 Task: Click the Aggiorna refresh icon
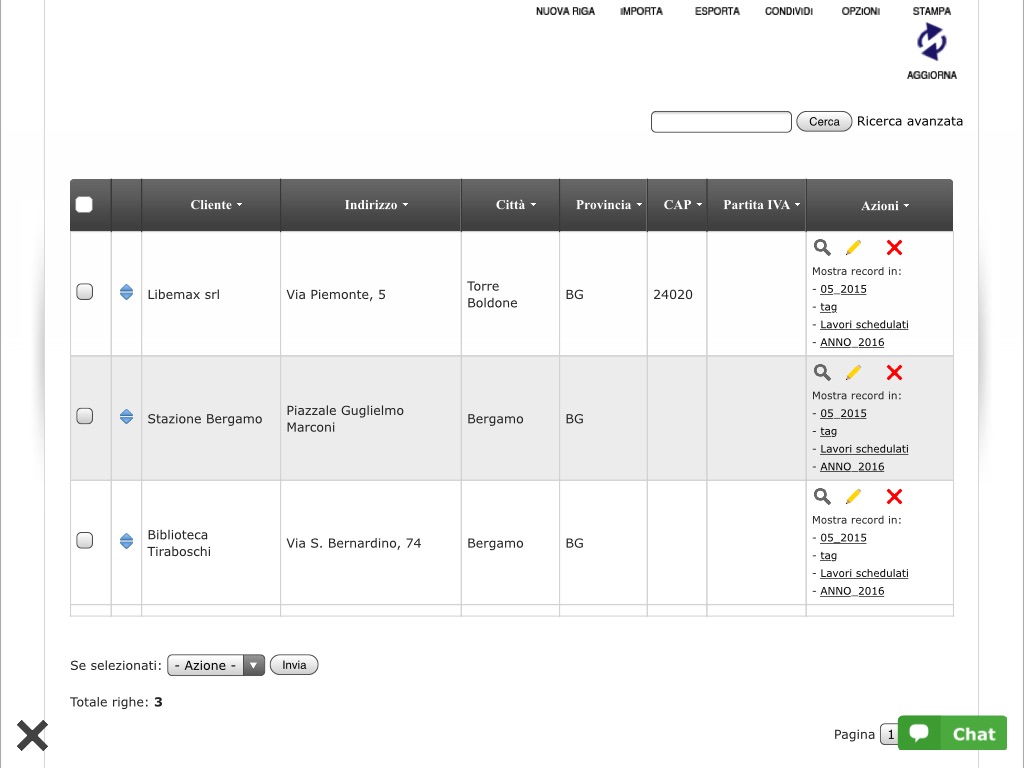click(x=931, y=43)
